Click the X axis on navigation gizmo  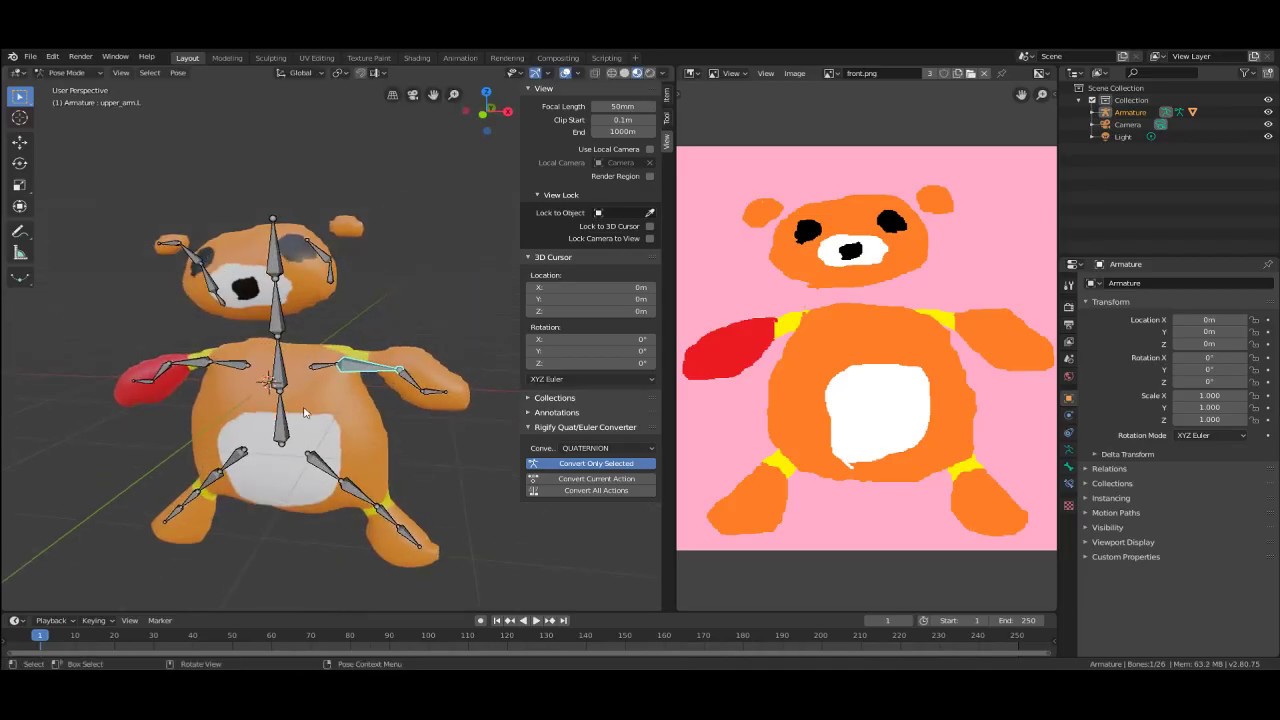tap(507, 111)
